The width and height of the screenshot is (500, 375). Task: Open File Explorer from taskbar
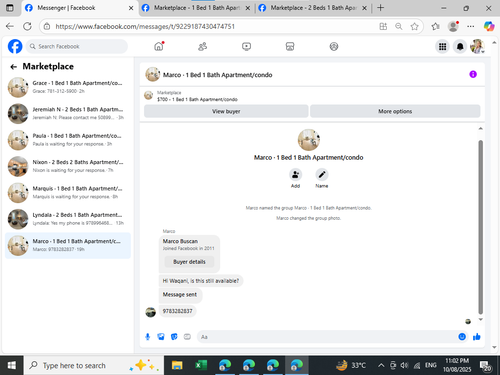177,366
